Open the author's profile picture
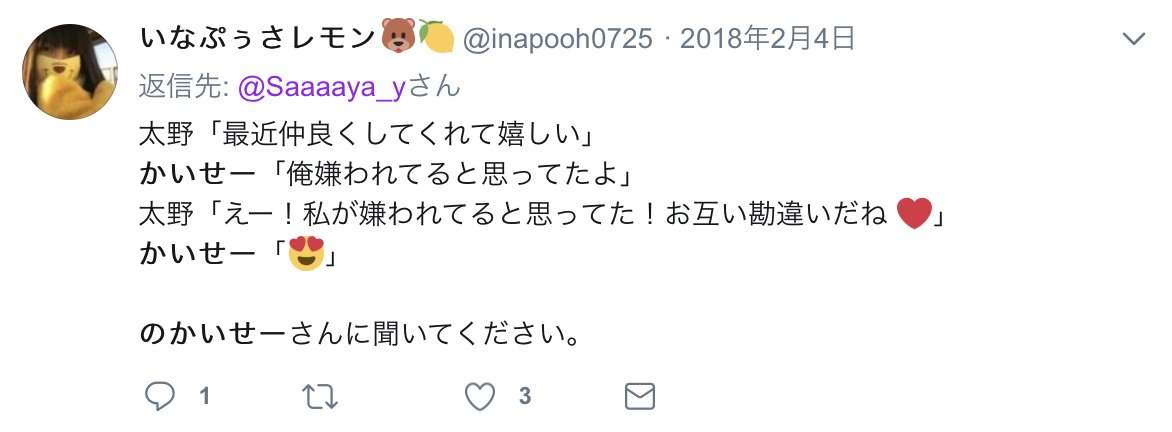The width and height of the screenshot is (1172, 432). 70,72
